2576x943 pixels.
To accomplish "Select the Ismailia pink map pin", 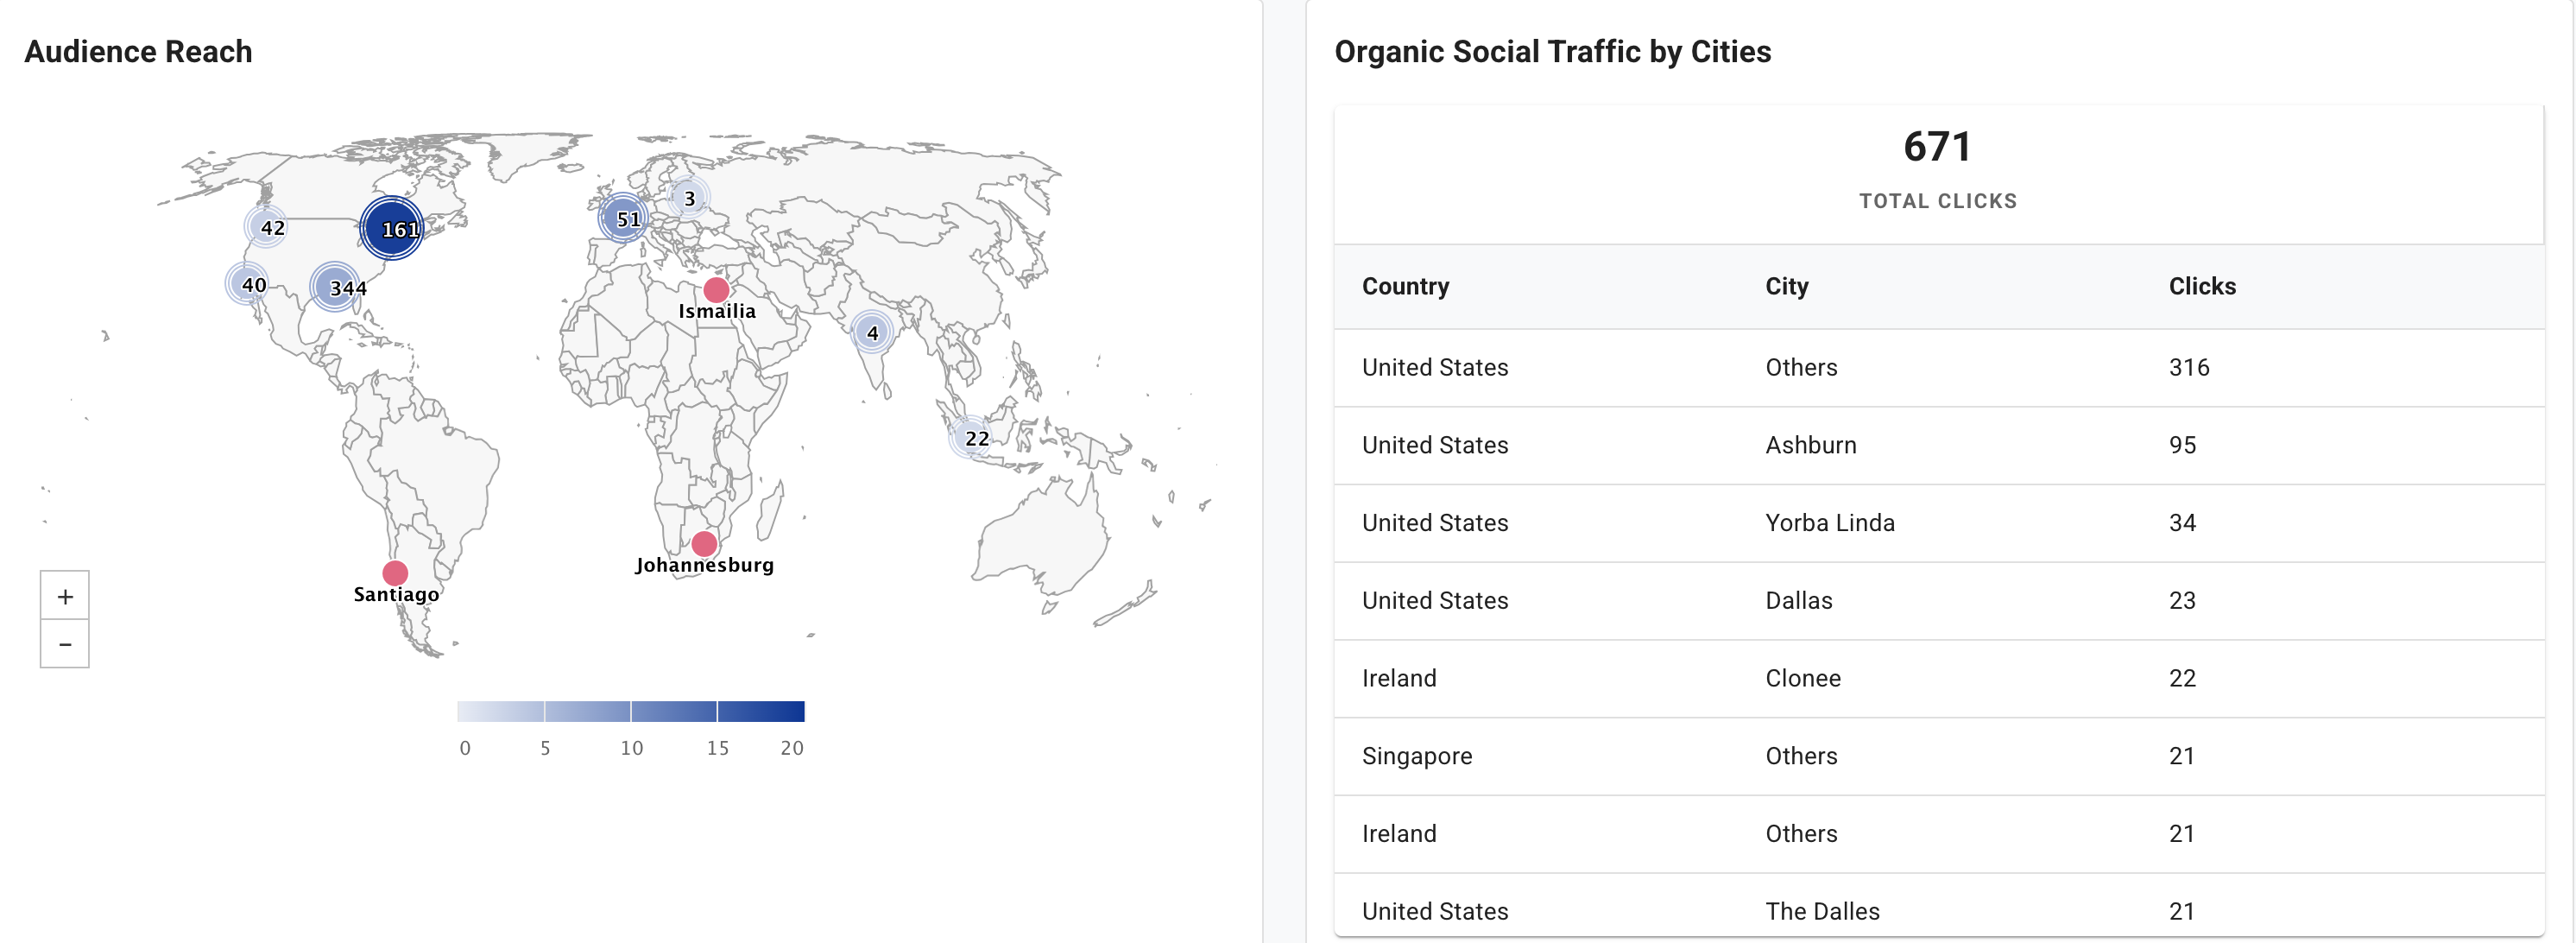I will click(716, 290).
